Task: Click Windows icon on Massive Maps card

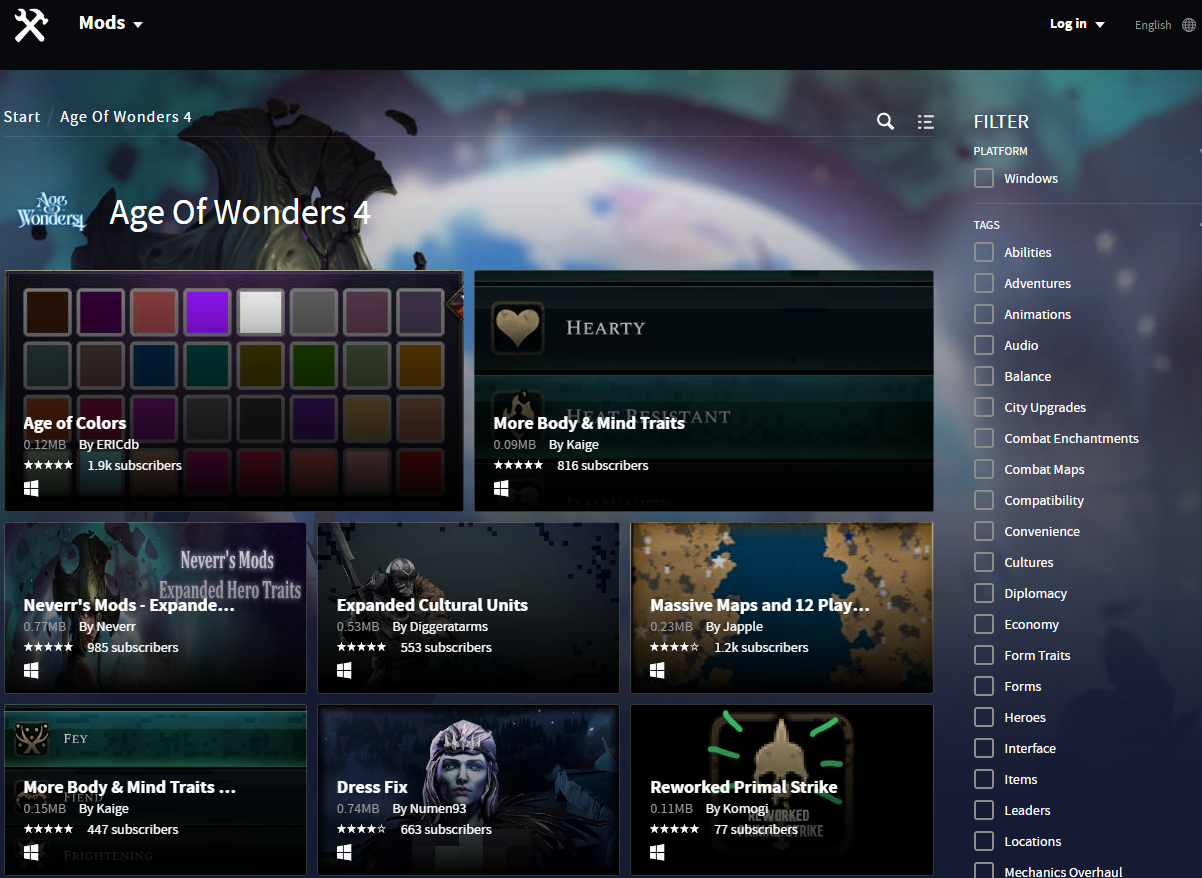Action: coord(657,670)
